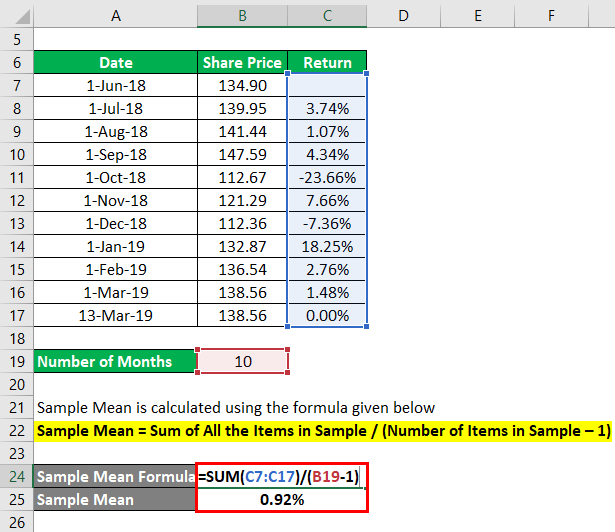615x532 pixels.
Task: Select row 7 header
Action: tap(17, 85)
